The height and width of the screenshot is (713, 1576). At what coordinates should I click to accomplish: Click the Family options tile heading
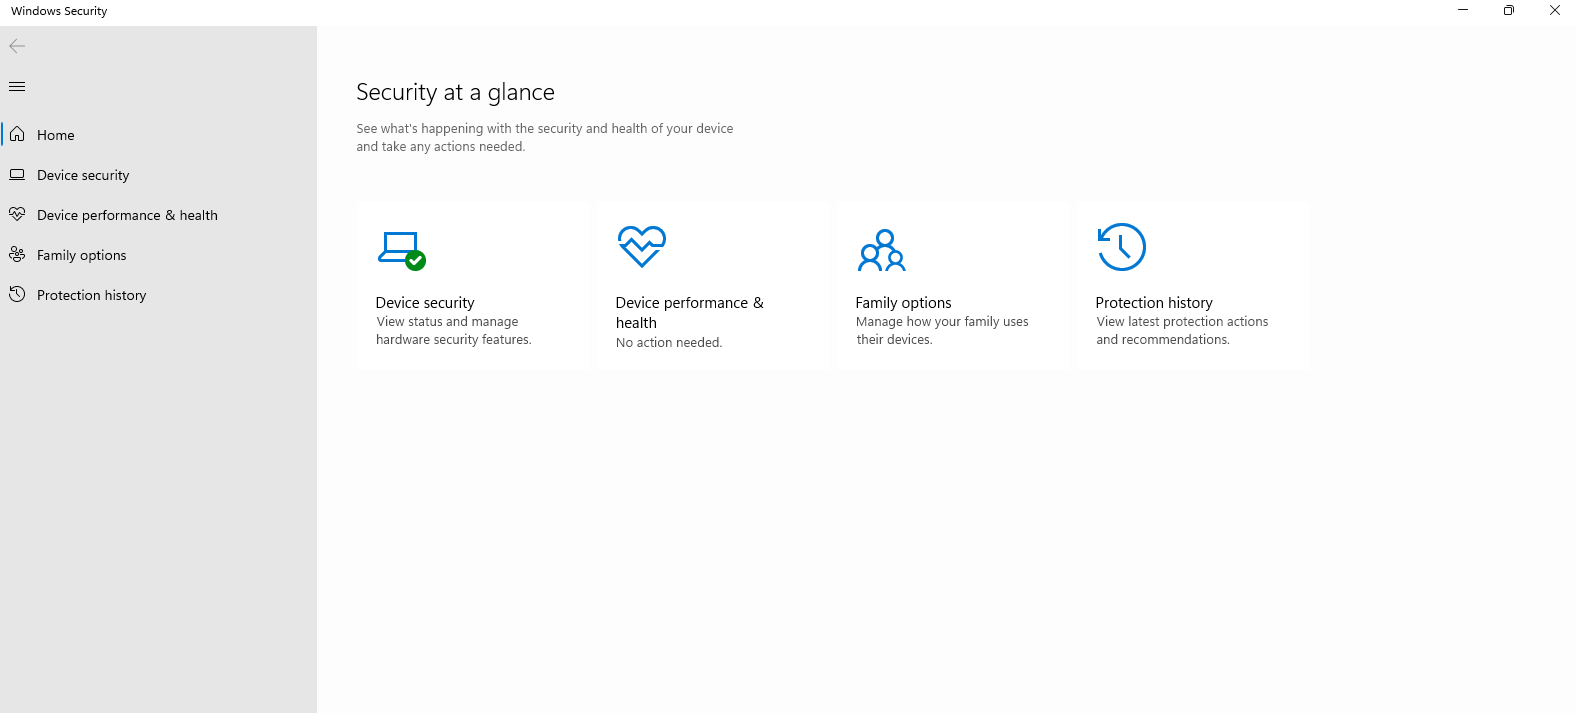pyautogui.click(x=903, y=303)
